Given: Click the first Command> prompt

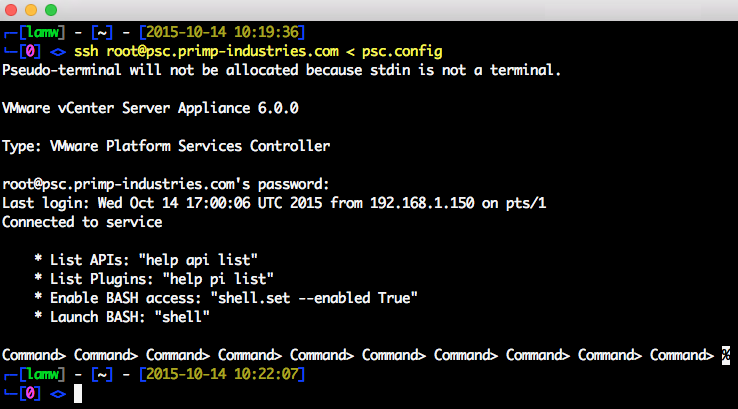Looking at the screenshot, I should coord(34,355).
